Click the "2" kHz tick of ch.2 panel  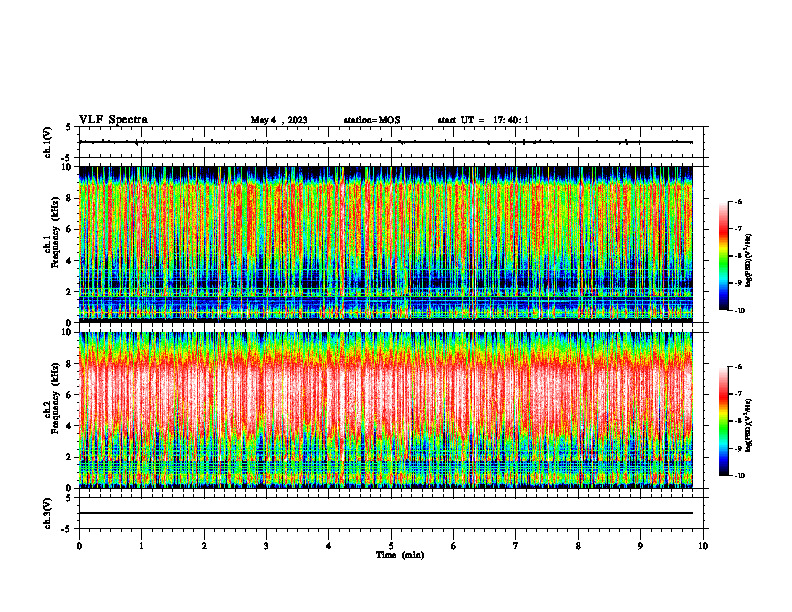[x=69, y=457]
